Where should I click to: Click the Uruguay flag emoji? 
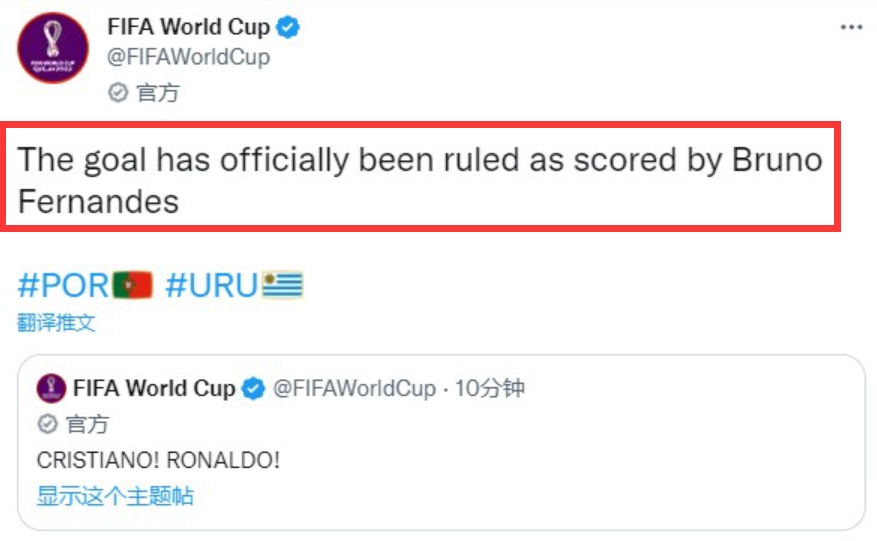[283, 285]
